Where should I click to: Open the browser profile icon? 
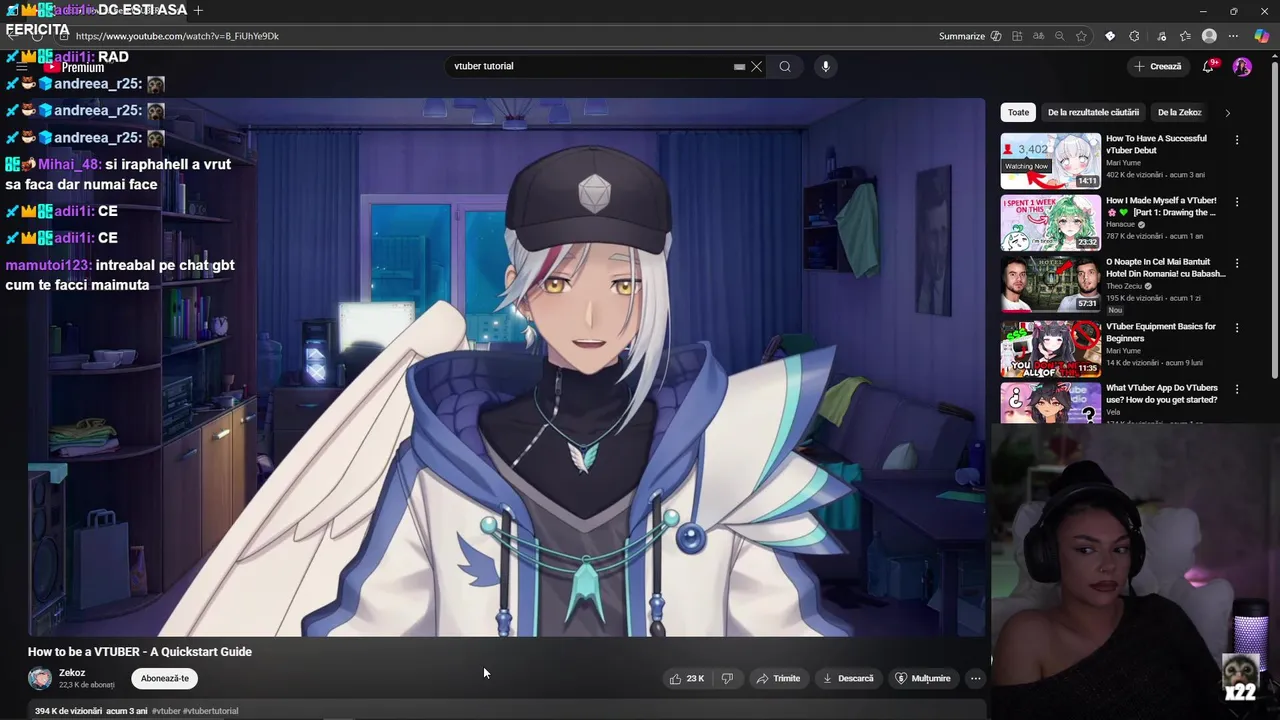(1210, 36)
